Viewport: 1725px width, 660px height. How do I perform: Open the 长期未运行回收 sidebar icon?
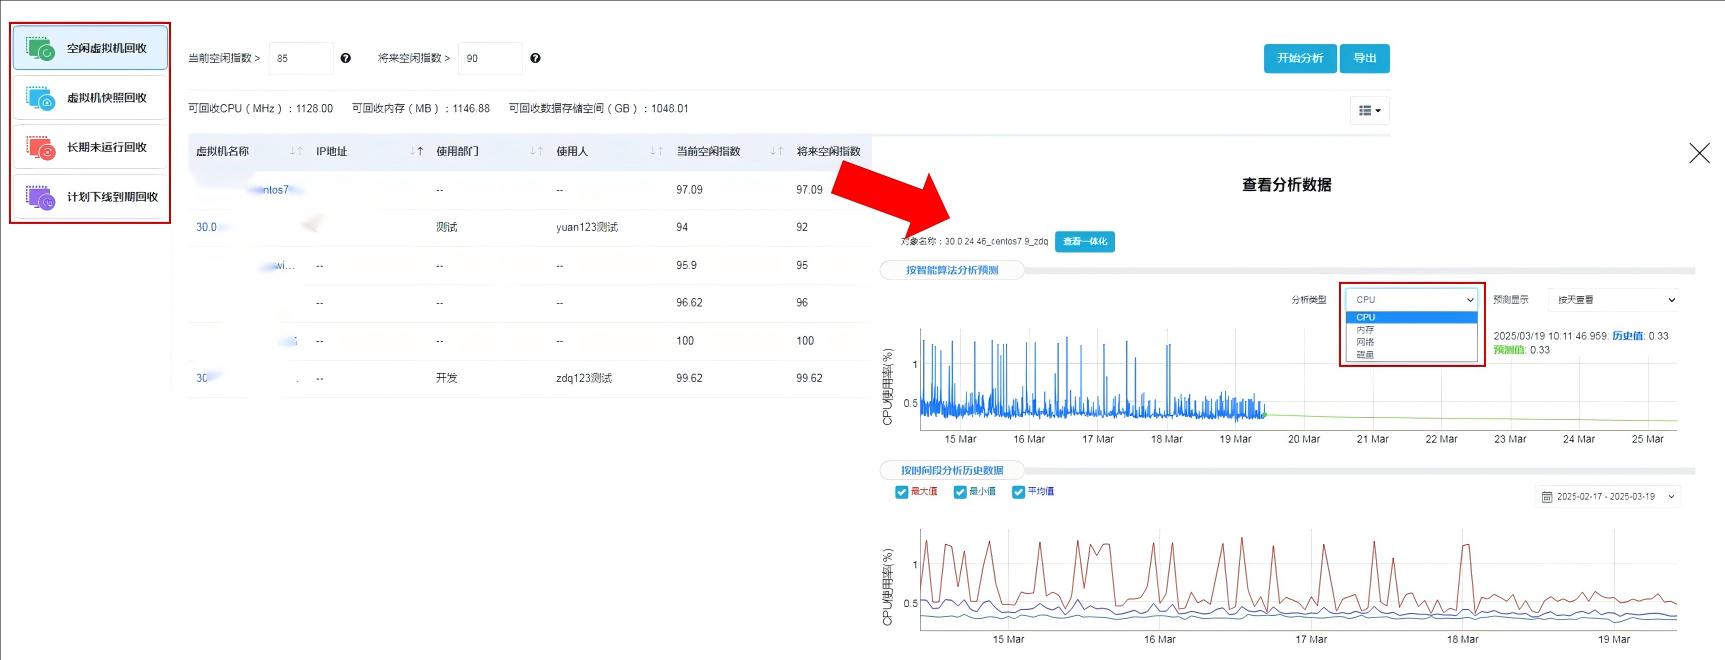(41, 148)
